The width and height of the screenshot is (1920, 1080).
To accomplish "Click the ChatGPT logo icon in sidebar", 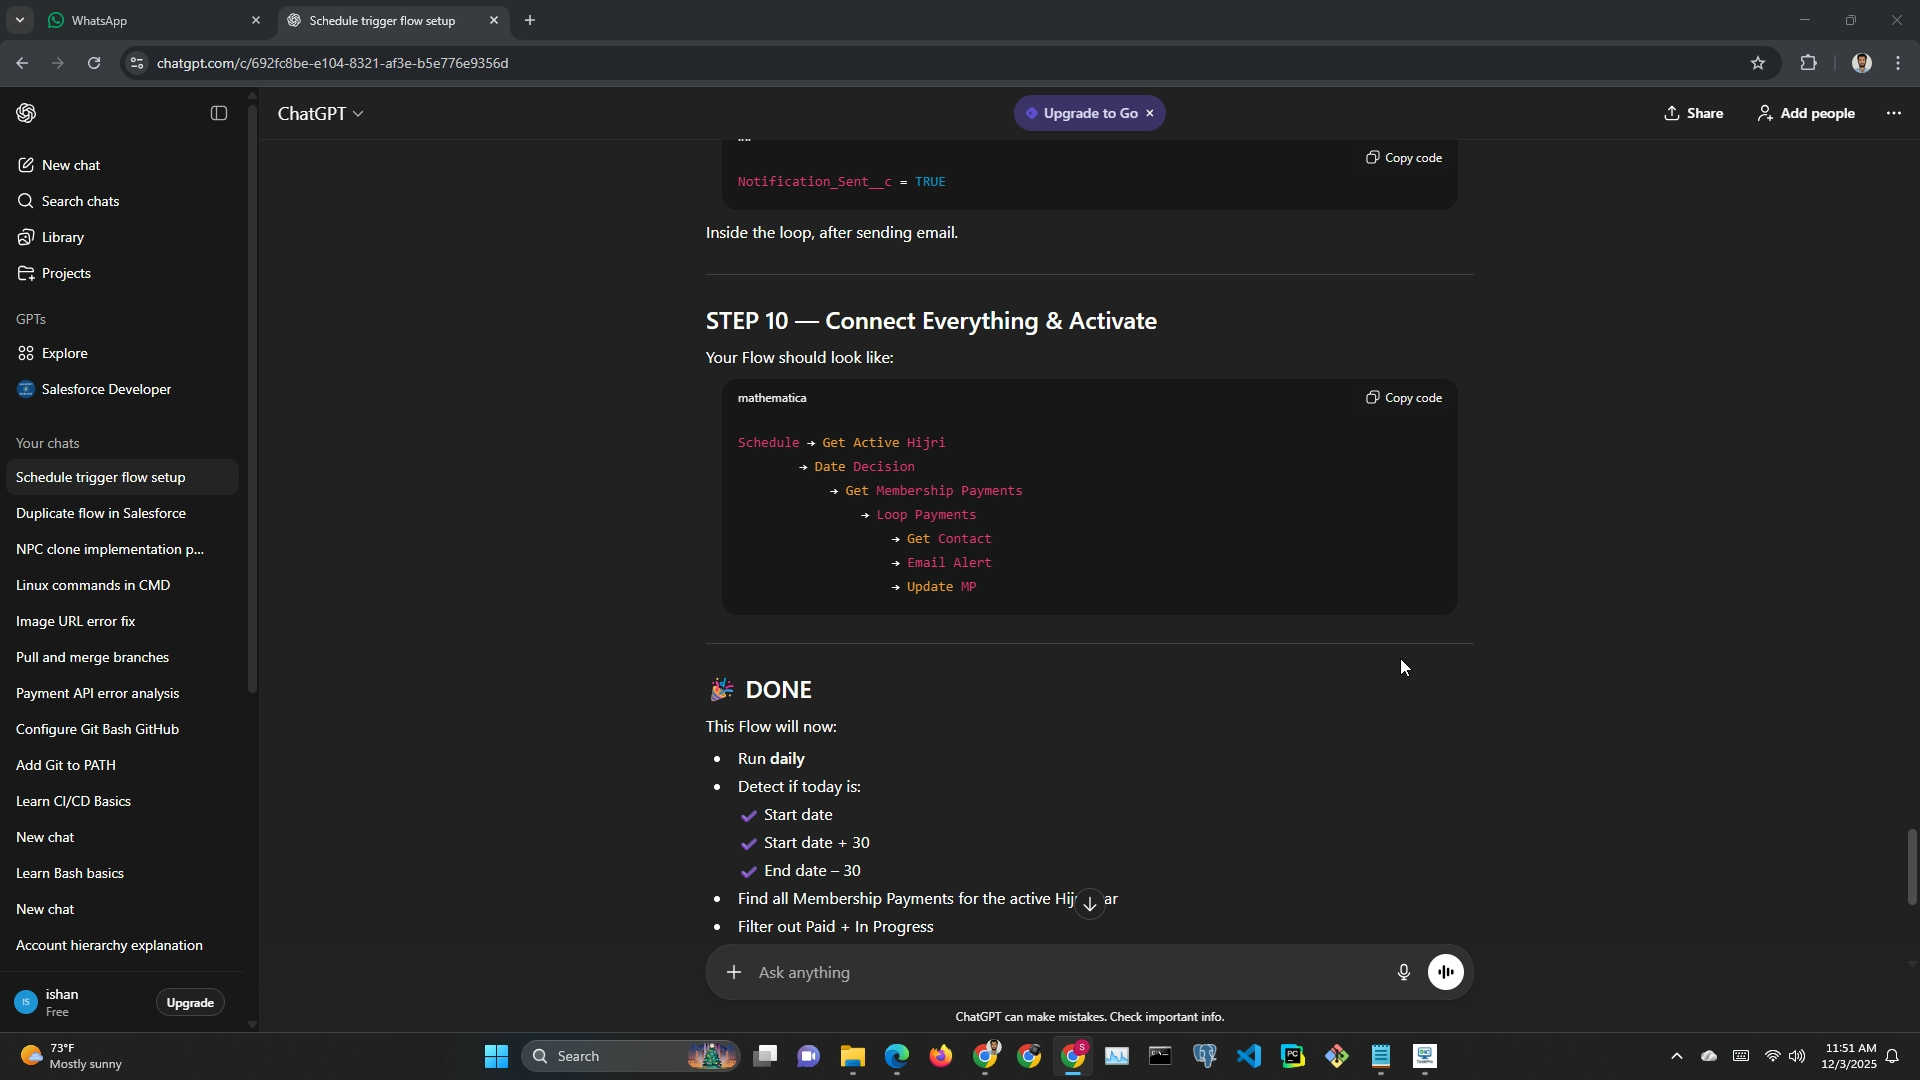I will [x=27, y=113].
